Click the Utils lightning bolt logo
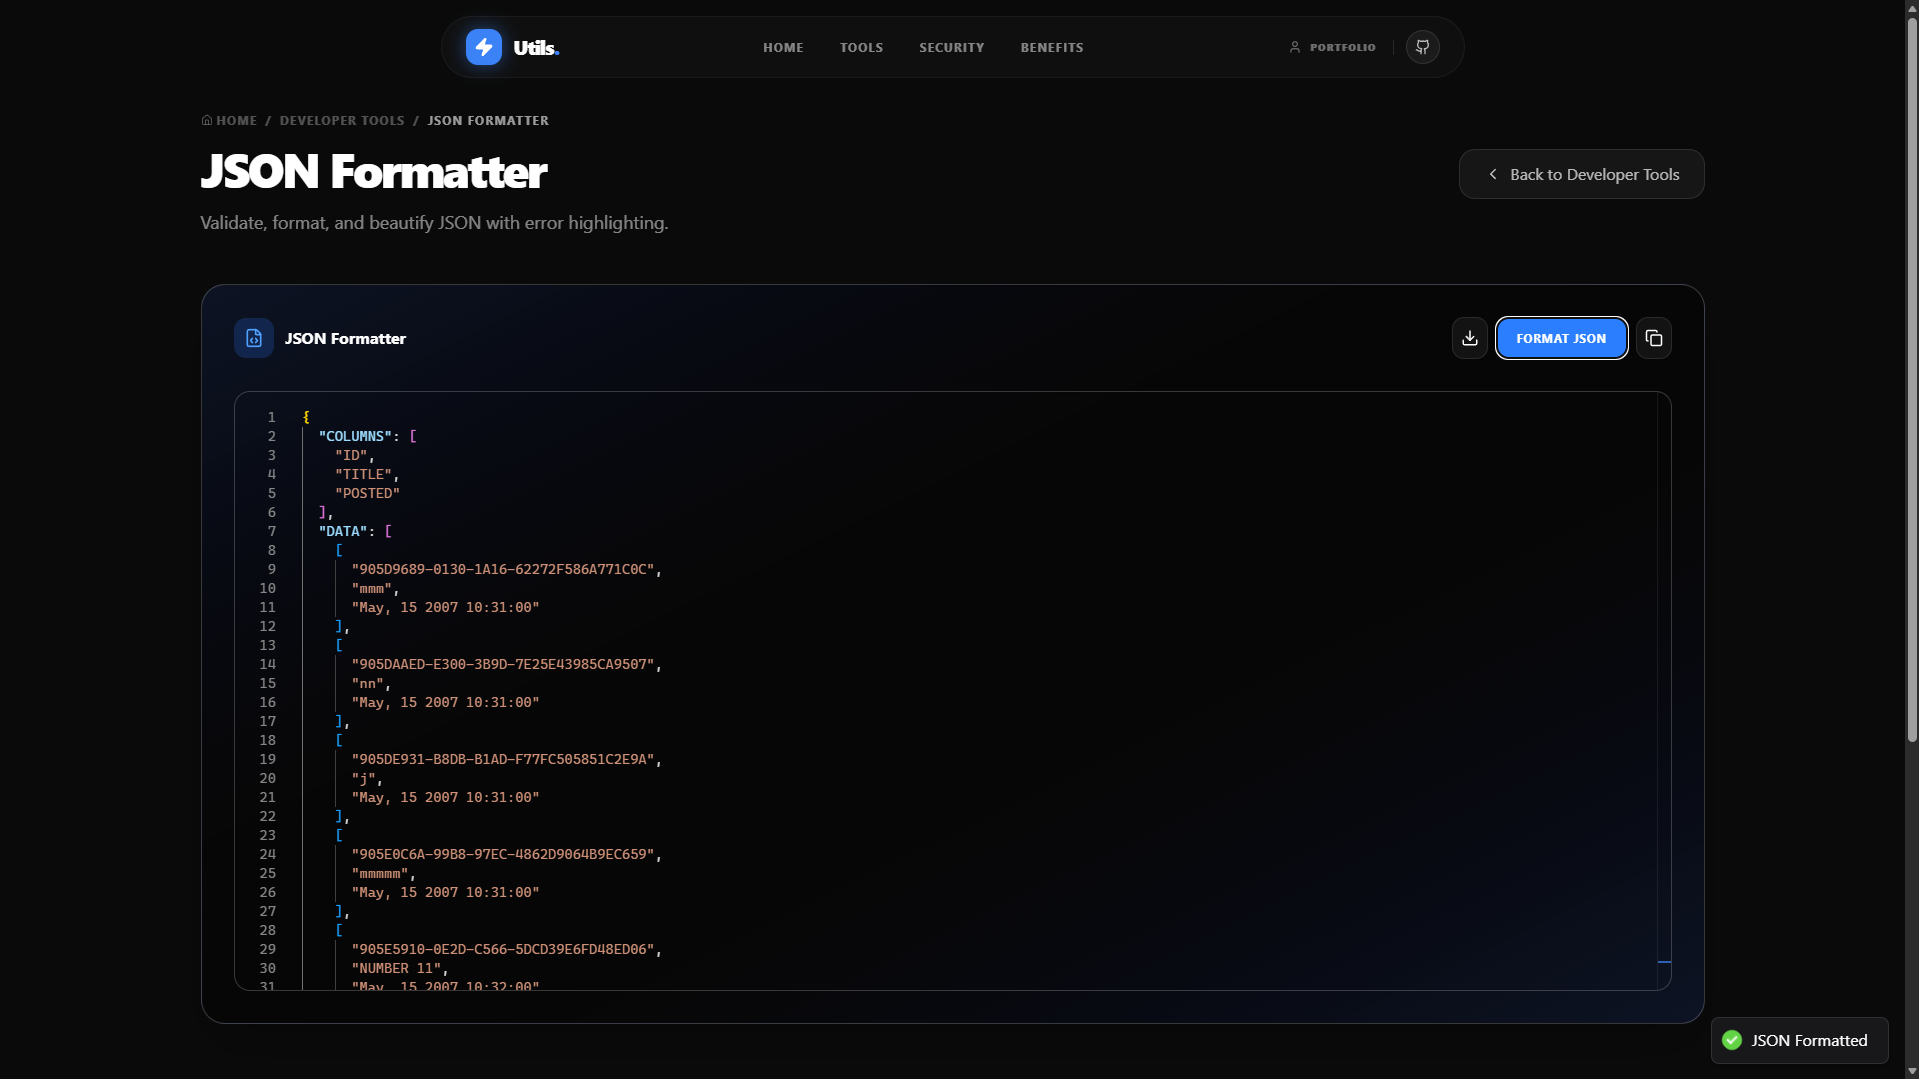The image size is (1919, 1079). click(483, 46)
